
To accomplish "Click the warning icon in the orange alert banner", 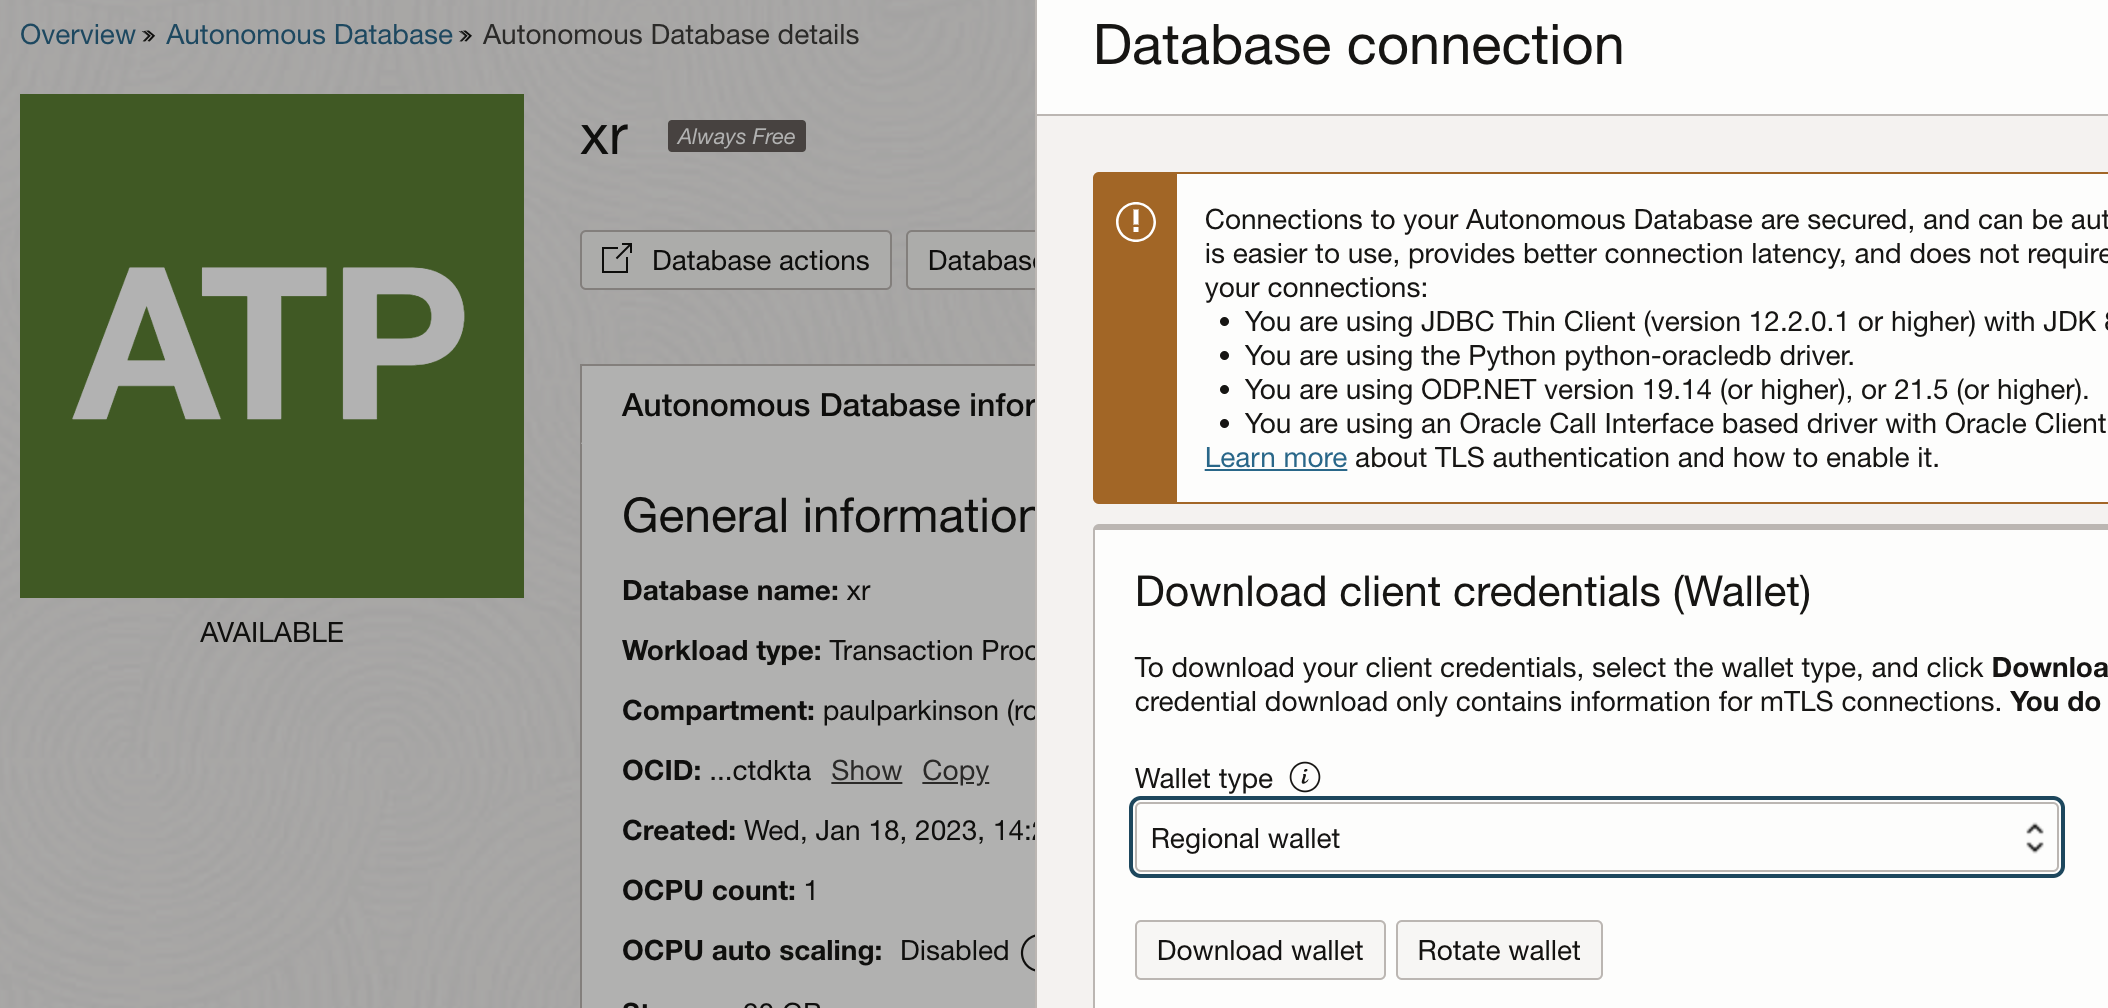I will [x=1137, y=224].
